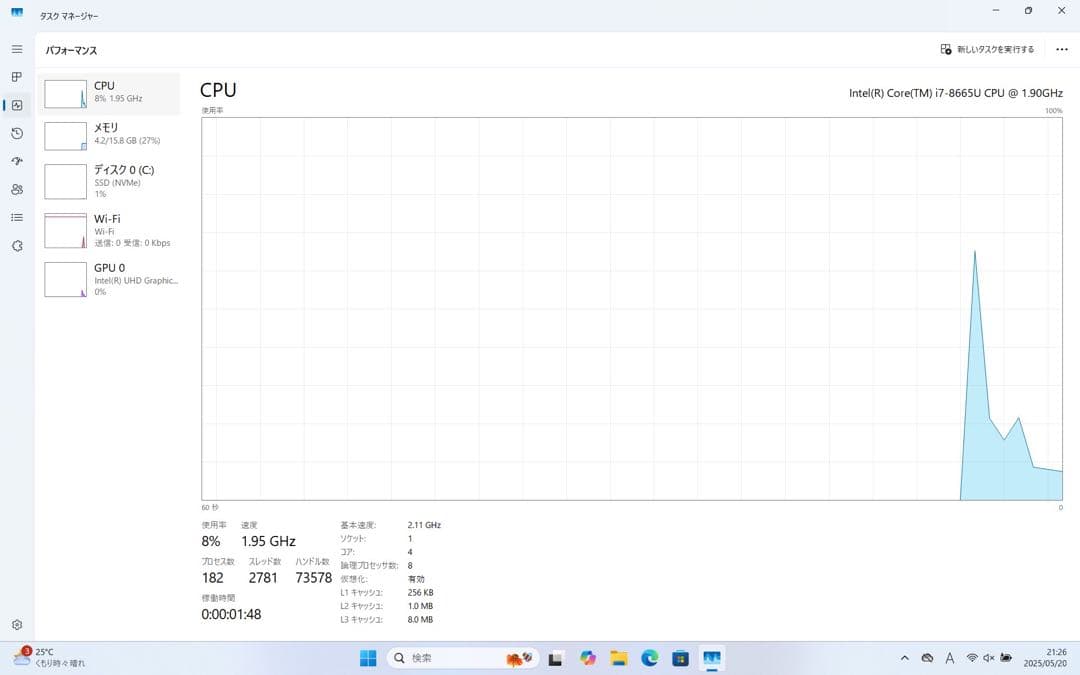
Task: Open the Details page
Action: [x=16, y=217]
